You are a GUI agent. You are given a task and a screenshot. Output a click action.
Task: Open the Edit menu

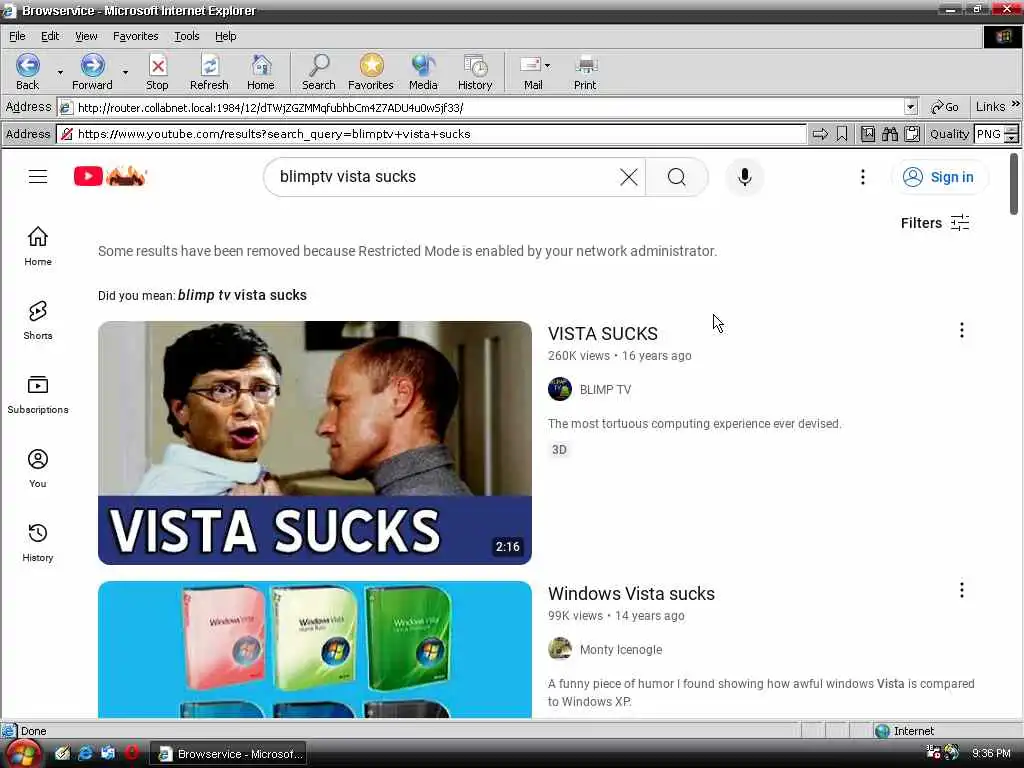coord(50,36)
